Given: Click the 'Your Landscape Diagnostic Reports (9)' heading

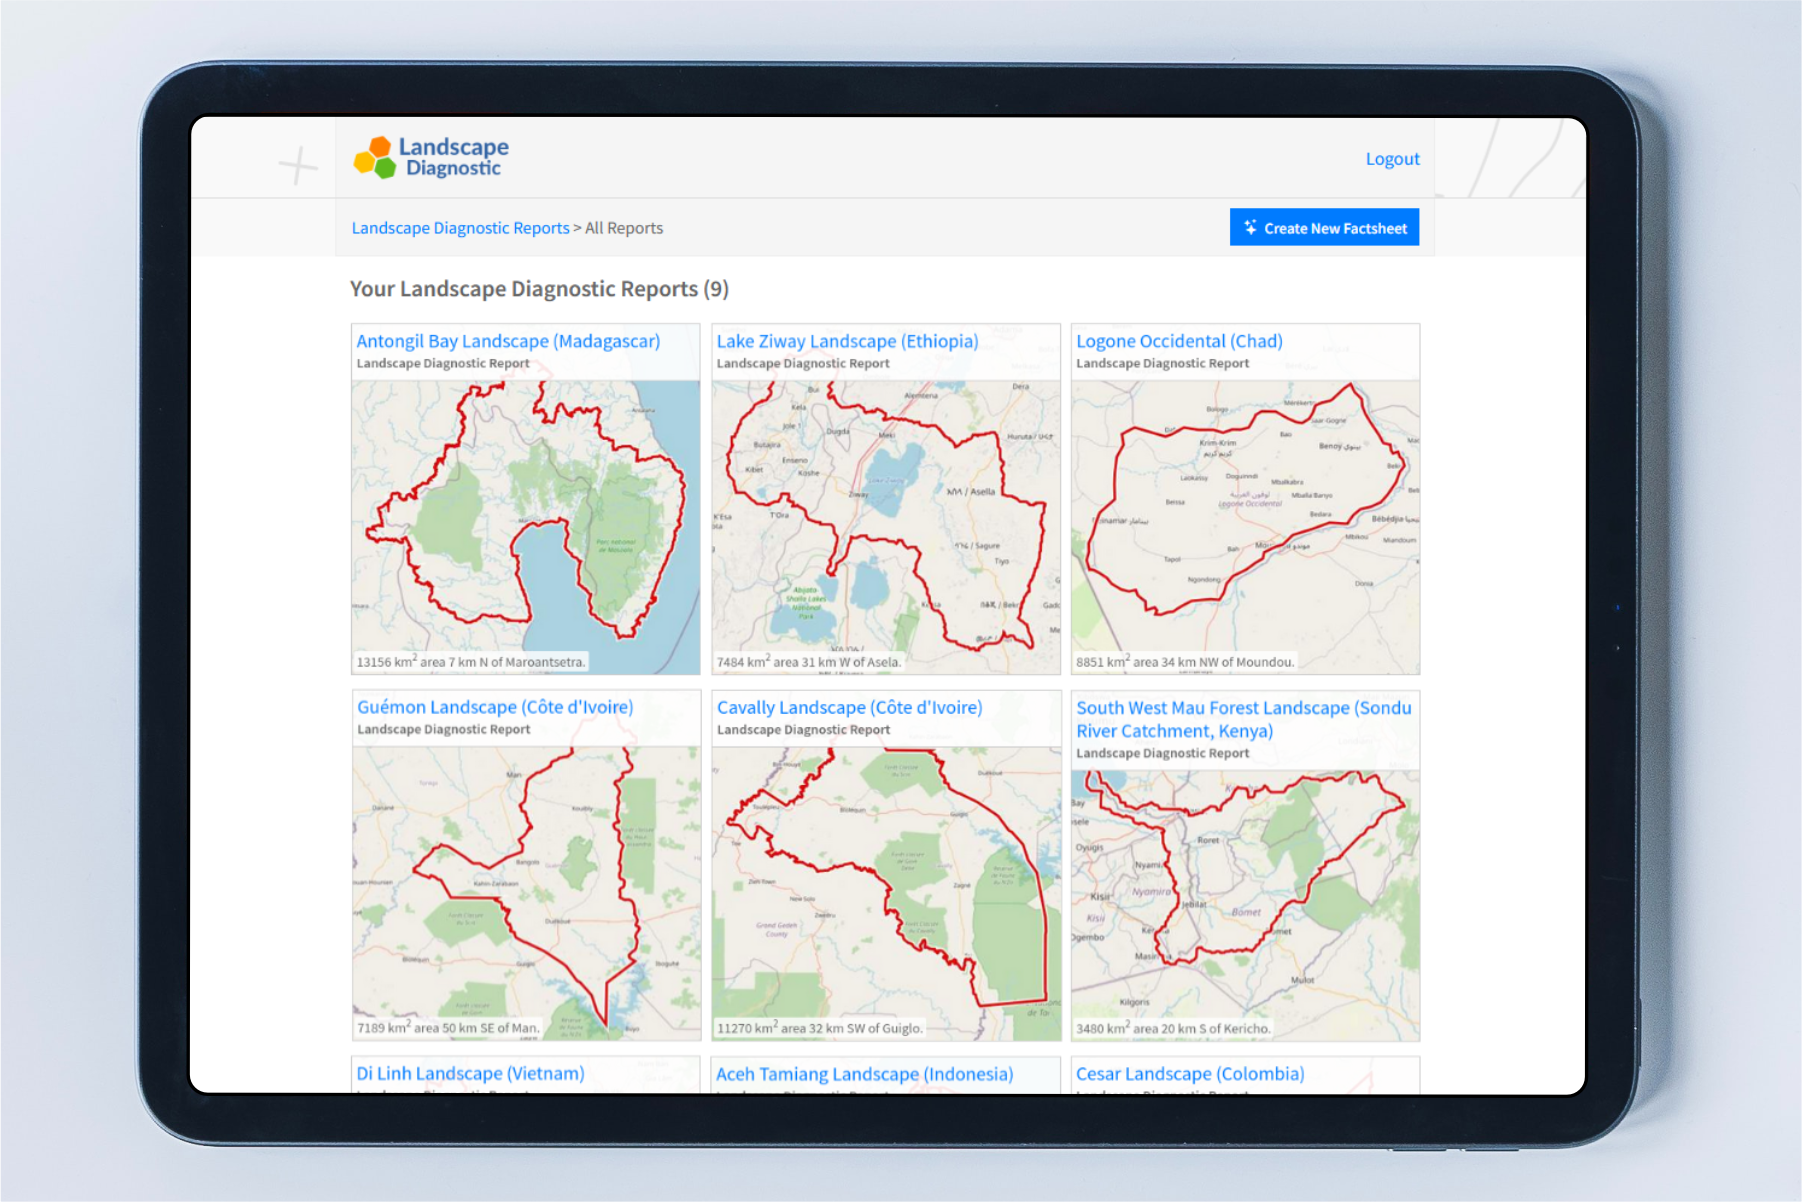Looking at the screenshot, I should 539,289.
